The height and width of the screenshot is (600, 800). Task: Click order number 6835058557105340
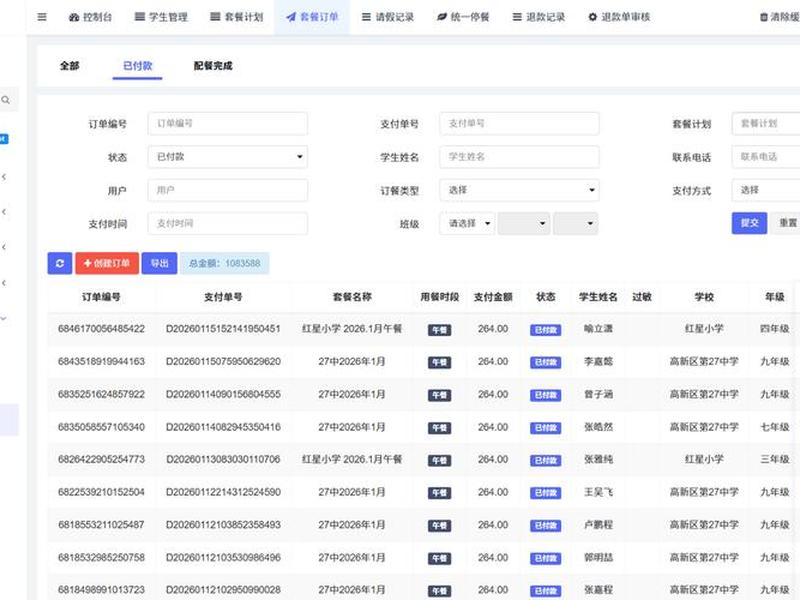101,427
